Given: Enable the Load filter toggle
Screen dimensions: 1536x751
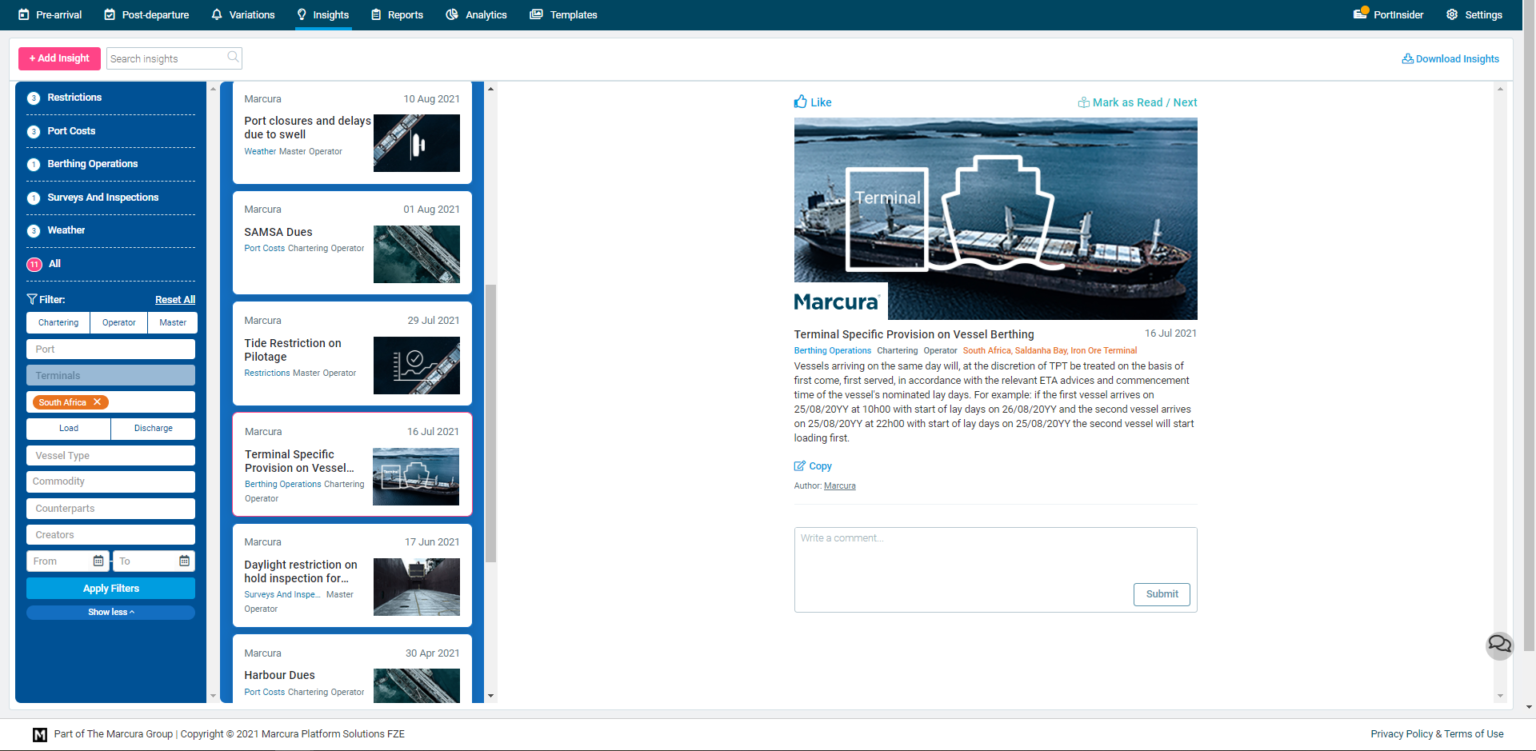Looking at the screenshot, I should pyautogui.click(x=68, y=428).
